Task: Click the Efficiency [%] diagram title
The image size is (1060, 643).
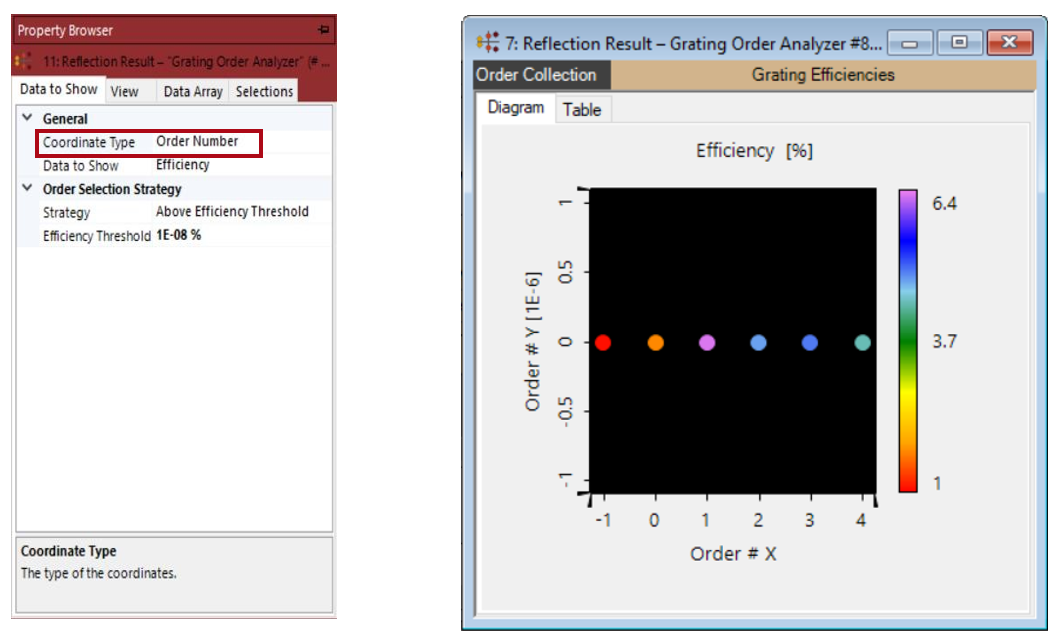Action: pyautogui.click(x=754, y=151)
